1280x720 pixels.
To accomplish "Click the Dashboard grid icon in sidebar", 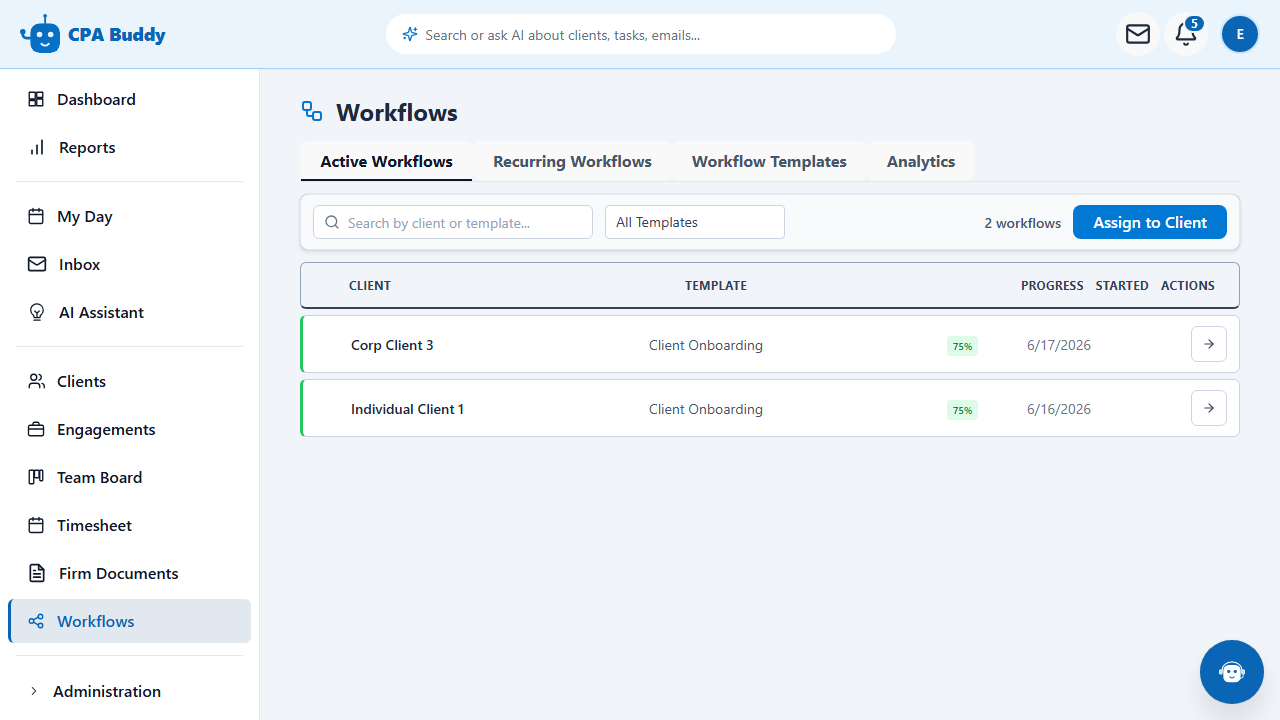I will tap(36, 99).
